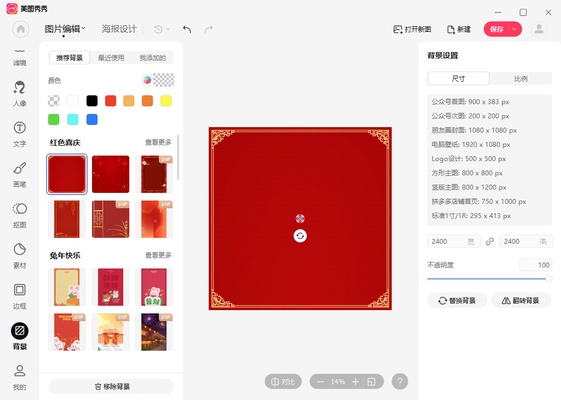The image size is (561, 400).
Task: Open the save options dropdown arrow
Action: tap(514, 29)
